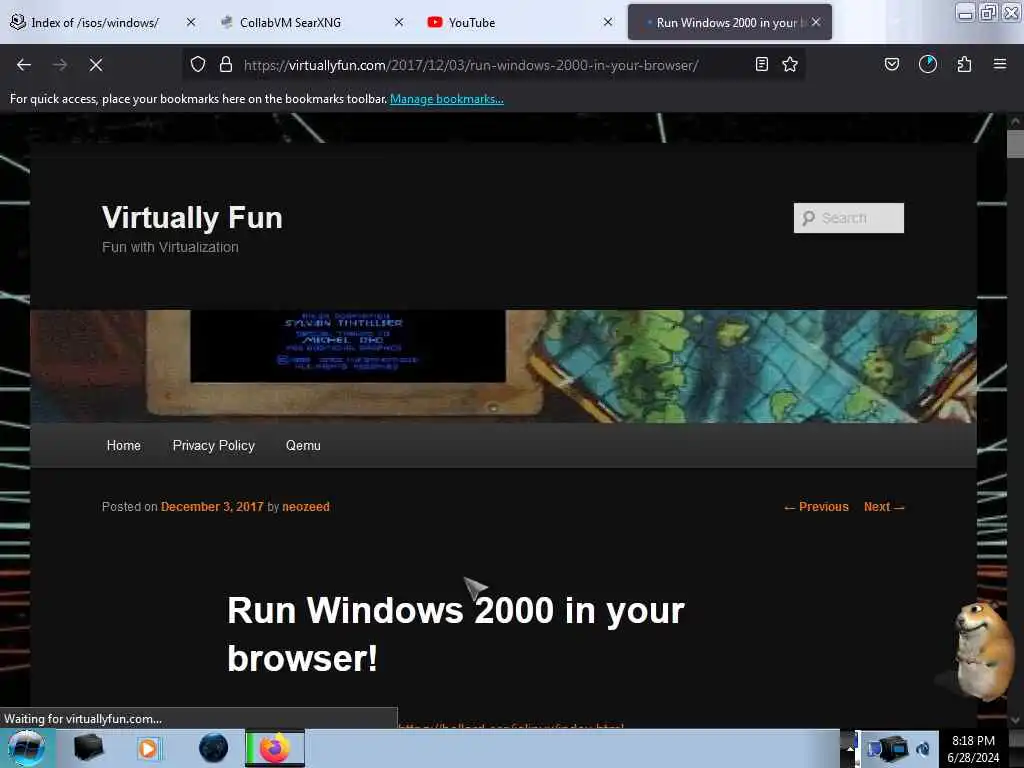This screenshot has width=1024, height=768.
Task: Click the Fun with Virtualization tagline
Action: (x=170, y=248)
